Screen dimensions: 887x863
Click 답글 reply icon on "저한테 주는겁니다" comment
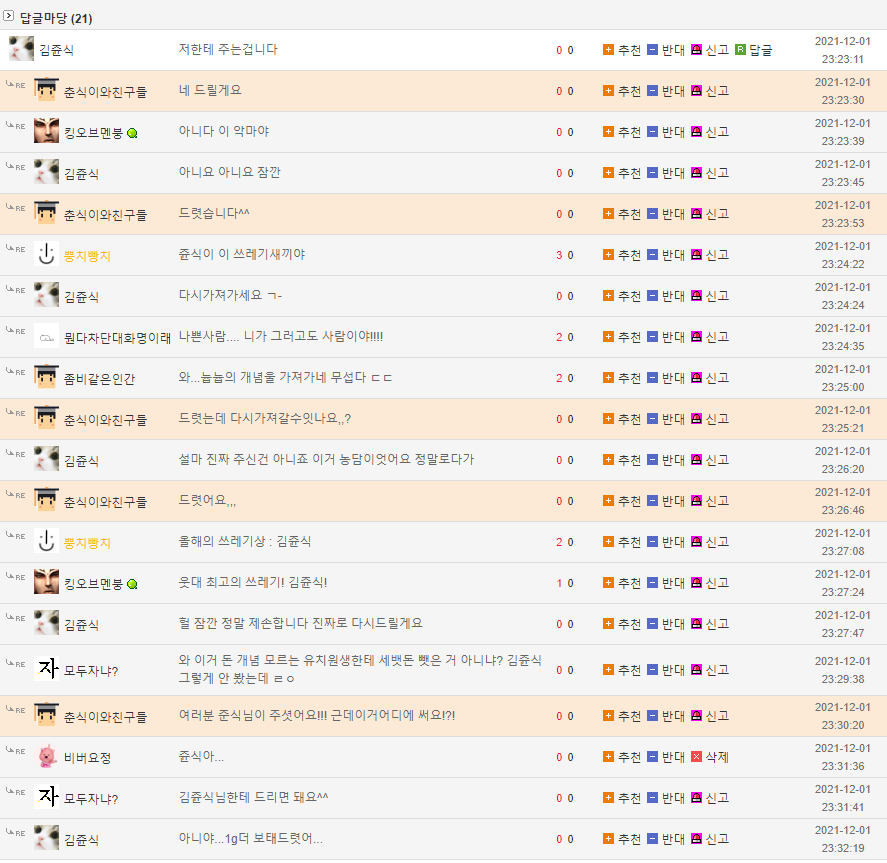click(x=741, y=50)
